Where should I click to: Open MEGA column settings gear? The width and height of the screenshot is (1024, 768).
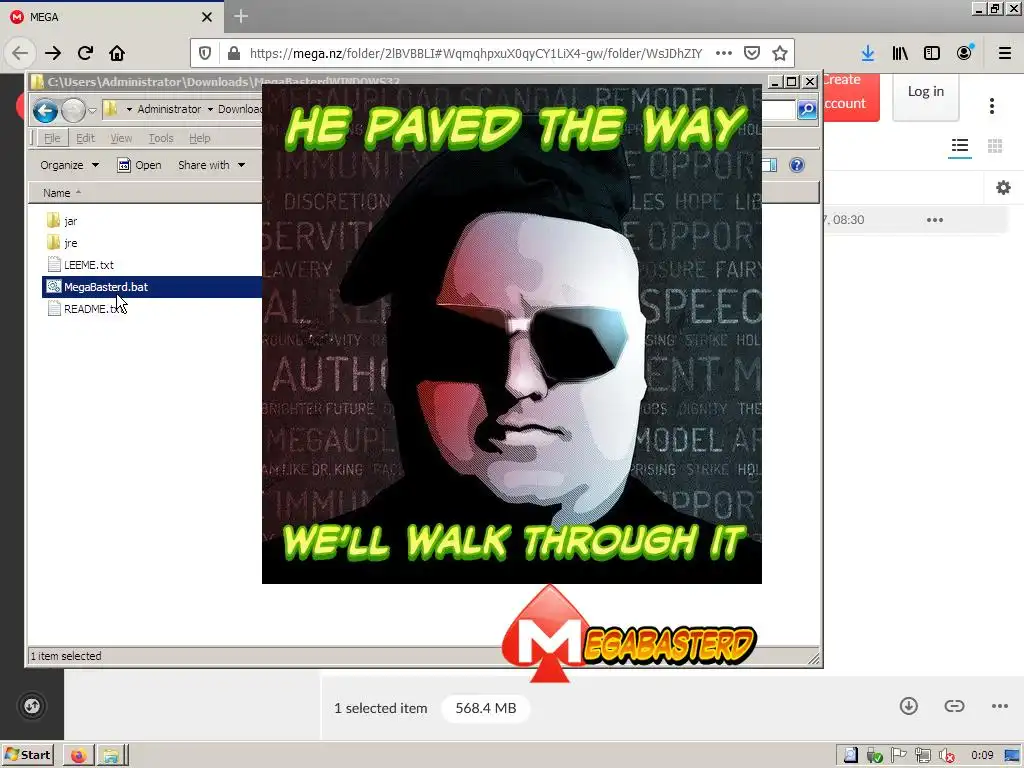pyautogui.click(x=1003, y=188)
